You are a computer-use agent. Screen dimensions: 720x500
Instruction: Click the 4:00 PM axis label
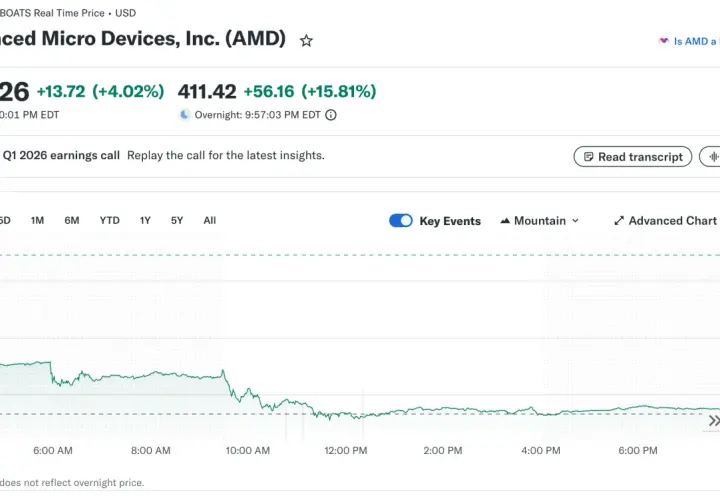point(541,450)
